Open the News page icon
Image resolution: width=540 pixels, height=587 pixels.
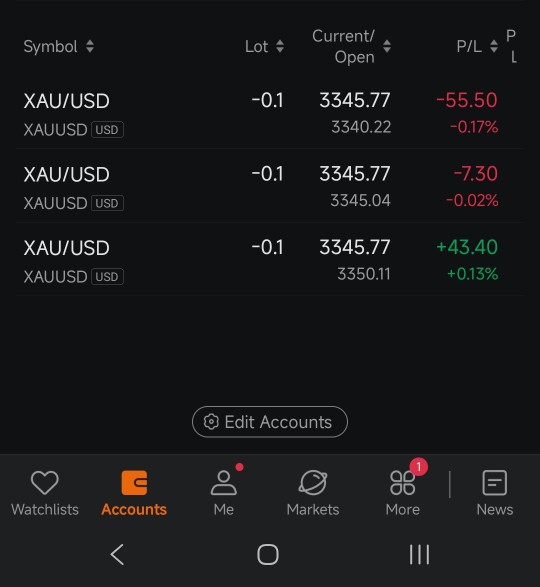pyautogui.click(x=495, y=483)
